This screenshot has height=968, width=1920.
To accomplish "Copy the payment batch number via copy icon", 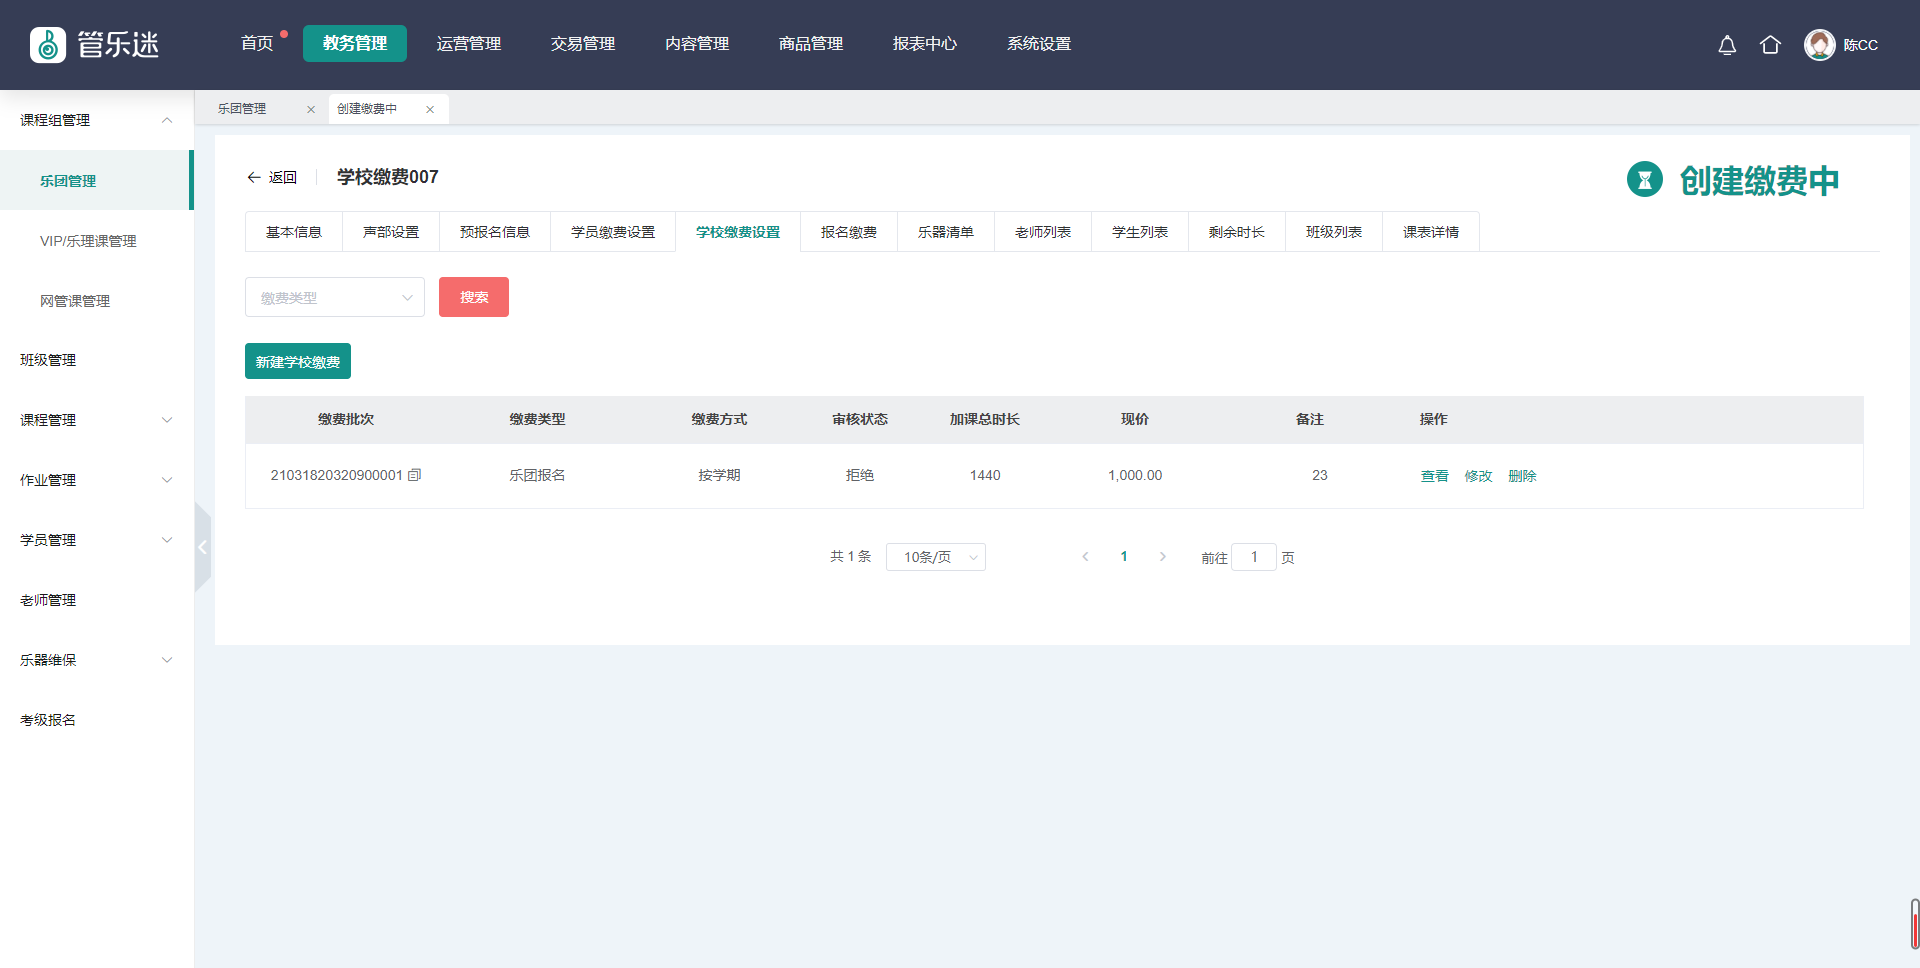I will (415, 475).
